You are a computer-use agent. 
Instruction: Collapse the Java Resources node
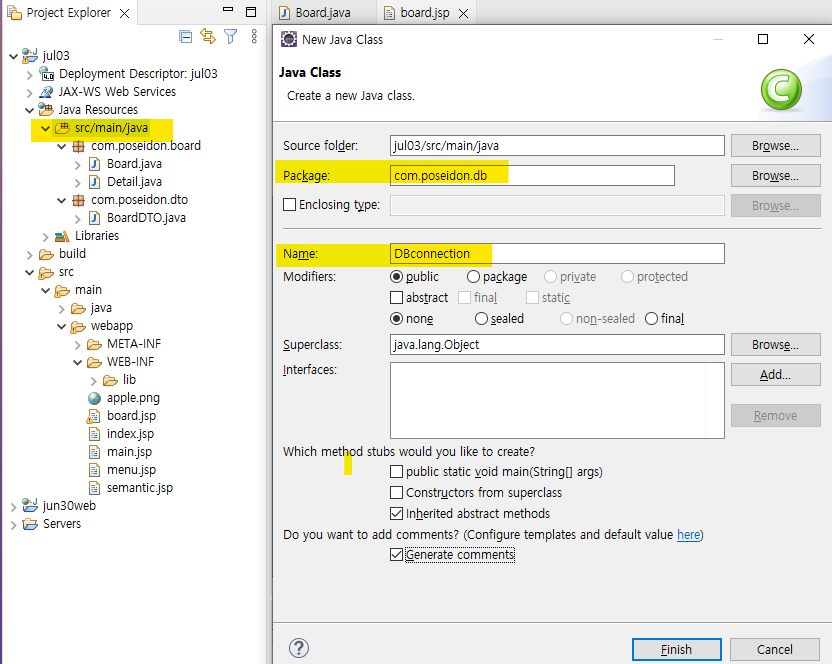(x=30, y=110)
